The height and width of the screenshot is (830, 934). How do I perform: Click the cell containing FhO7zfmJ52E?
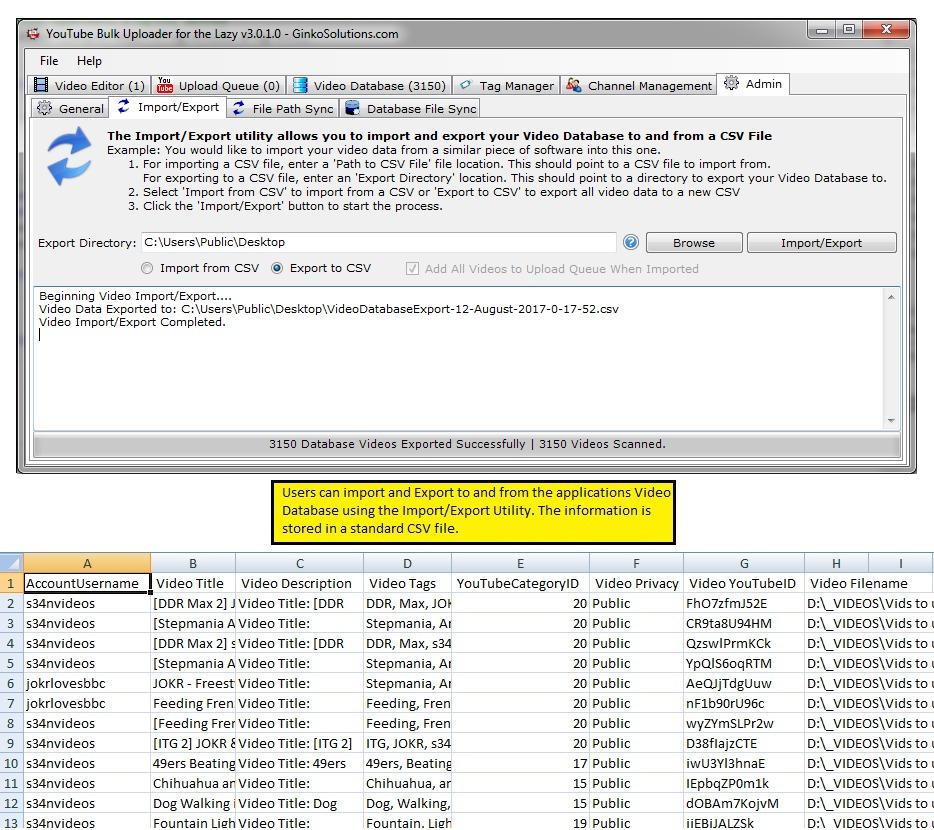[x=744, y=604]
